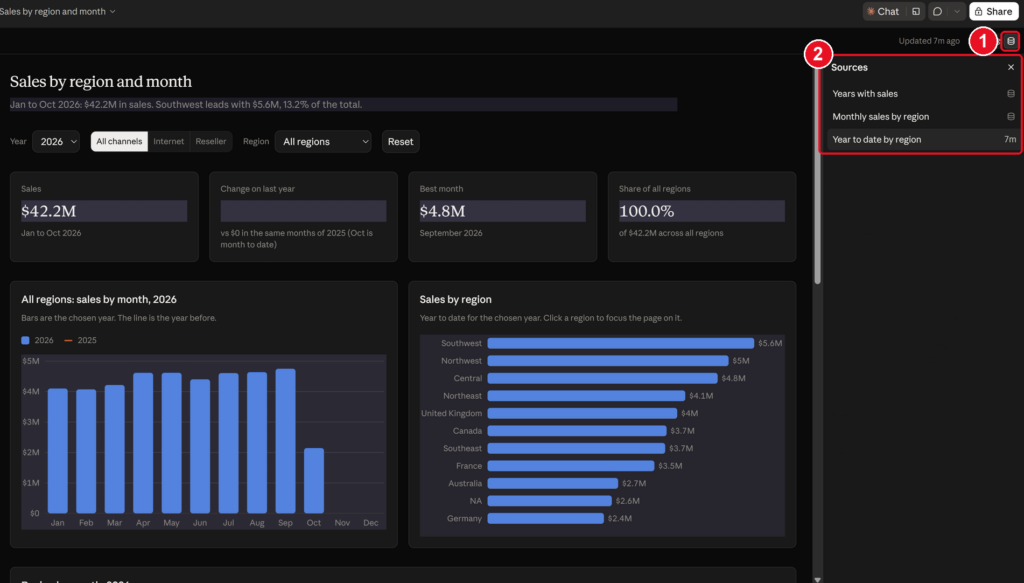
Task: Click the 2025 orange legend line
Action: (68, 340)
